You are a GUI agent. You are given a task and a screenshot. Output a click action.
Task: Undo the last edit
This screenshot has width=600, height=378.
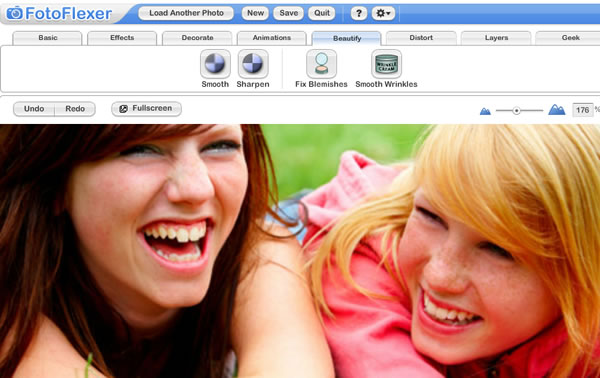(34, 109)
